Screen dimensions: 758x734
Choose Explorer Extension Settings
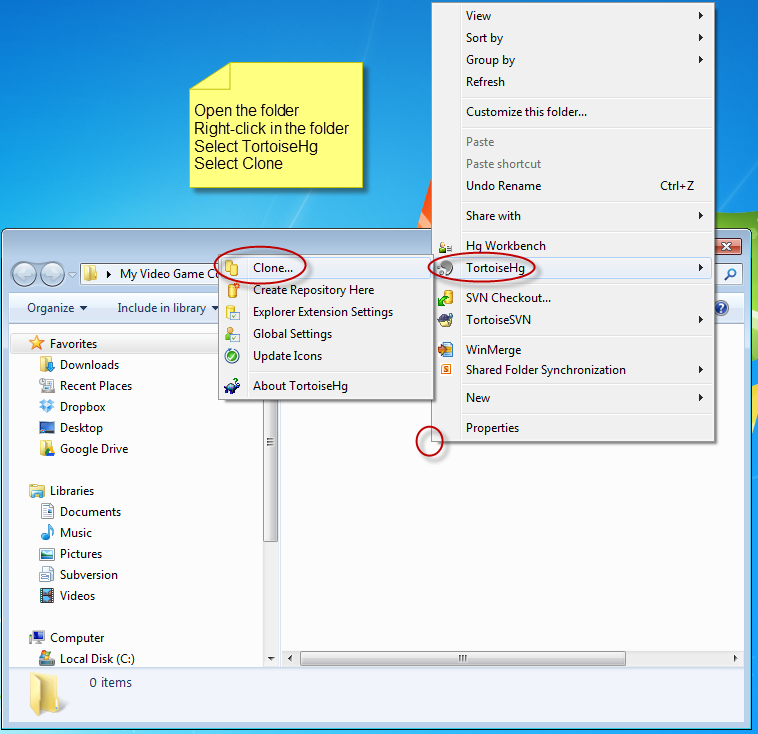coord(326,312)
